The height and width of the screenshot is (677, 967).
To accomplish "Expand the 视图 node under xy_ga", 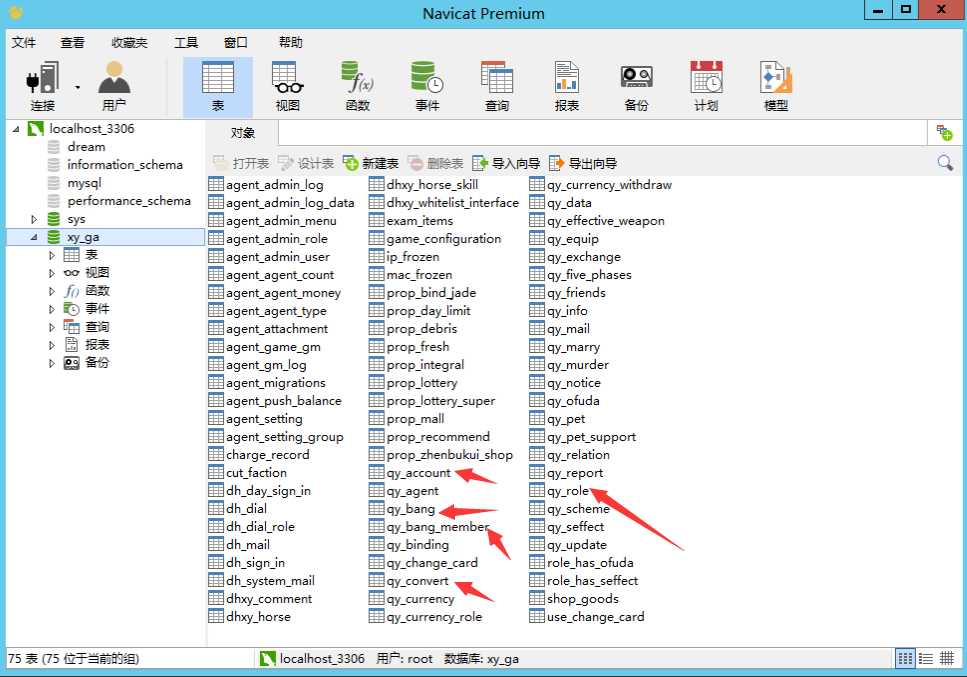I will [x=52, y=273].
